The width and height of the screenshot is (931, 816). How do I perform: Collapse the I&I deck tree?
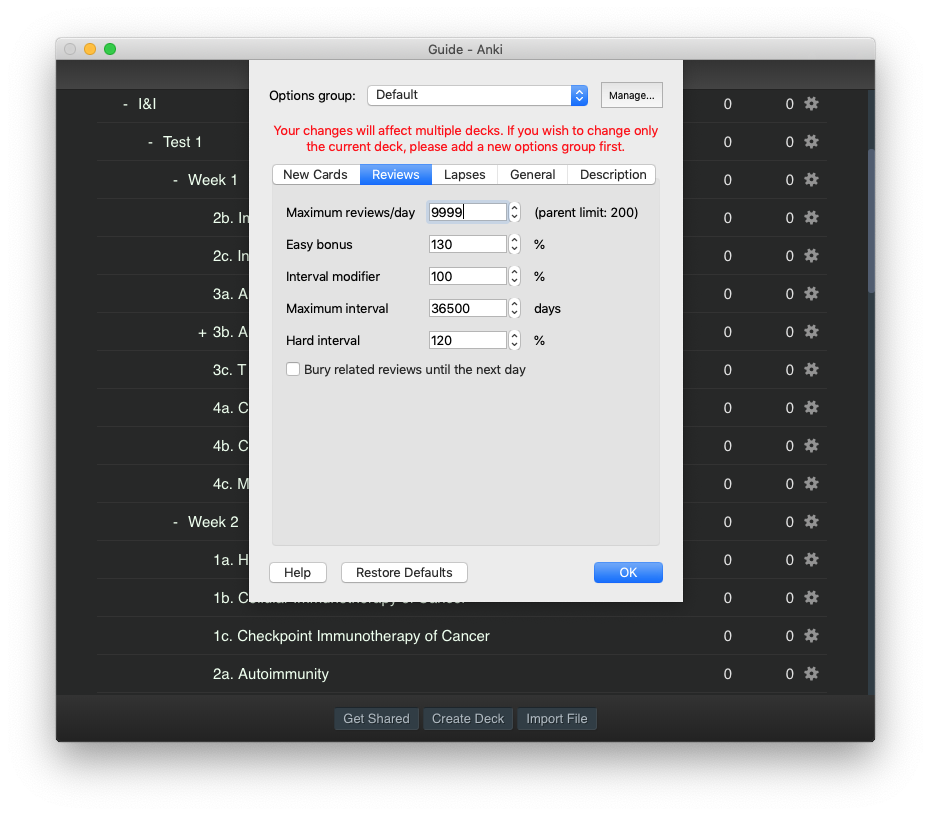pos(125,105)
